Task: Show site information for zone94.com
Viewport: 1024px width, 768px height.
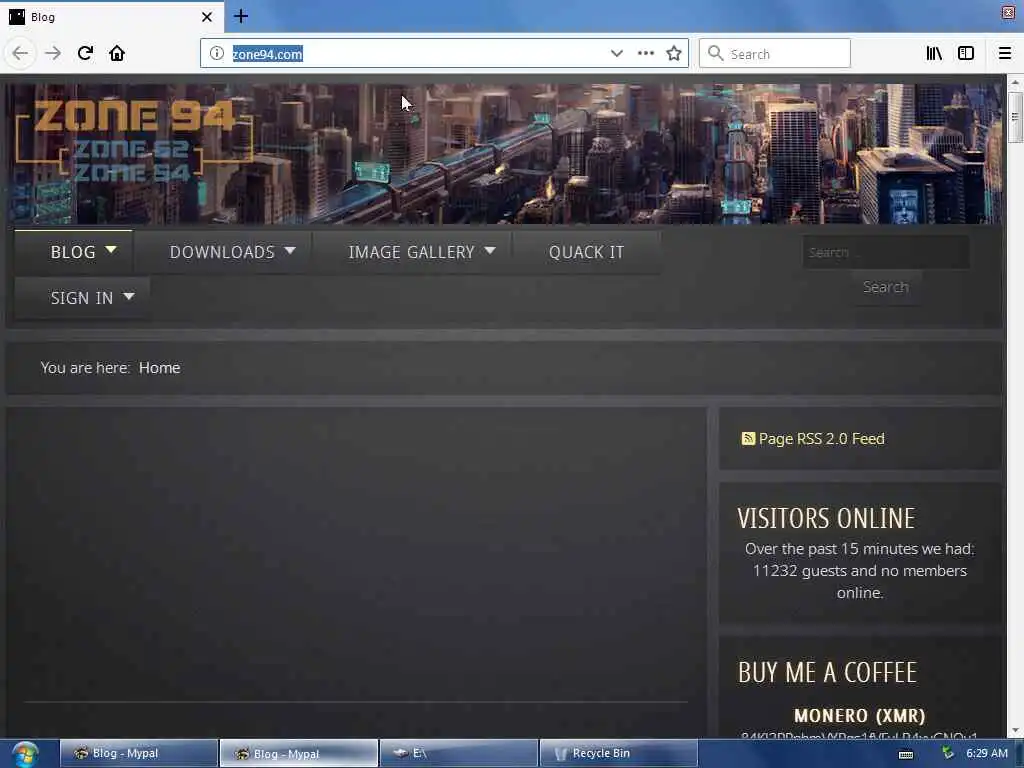Action: 217,54
